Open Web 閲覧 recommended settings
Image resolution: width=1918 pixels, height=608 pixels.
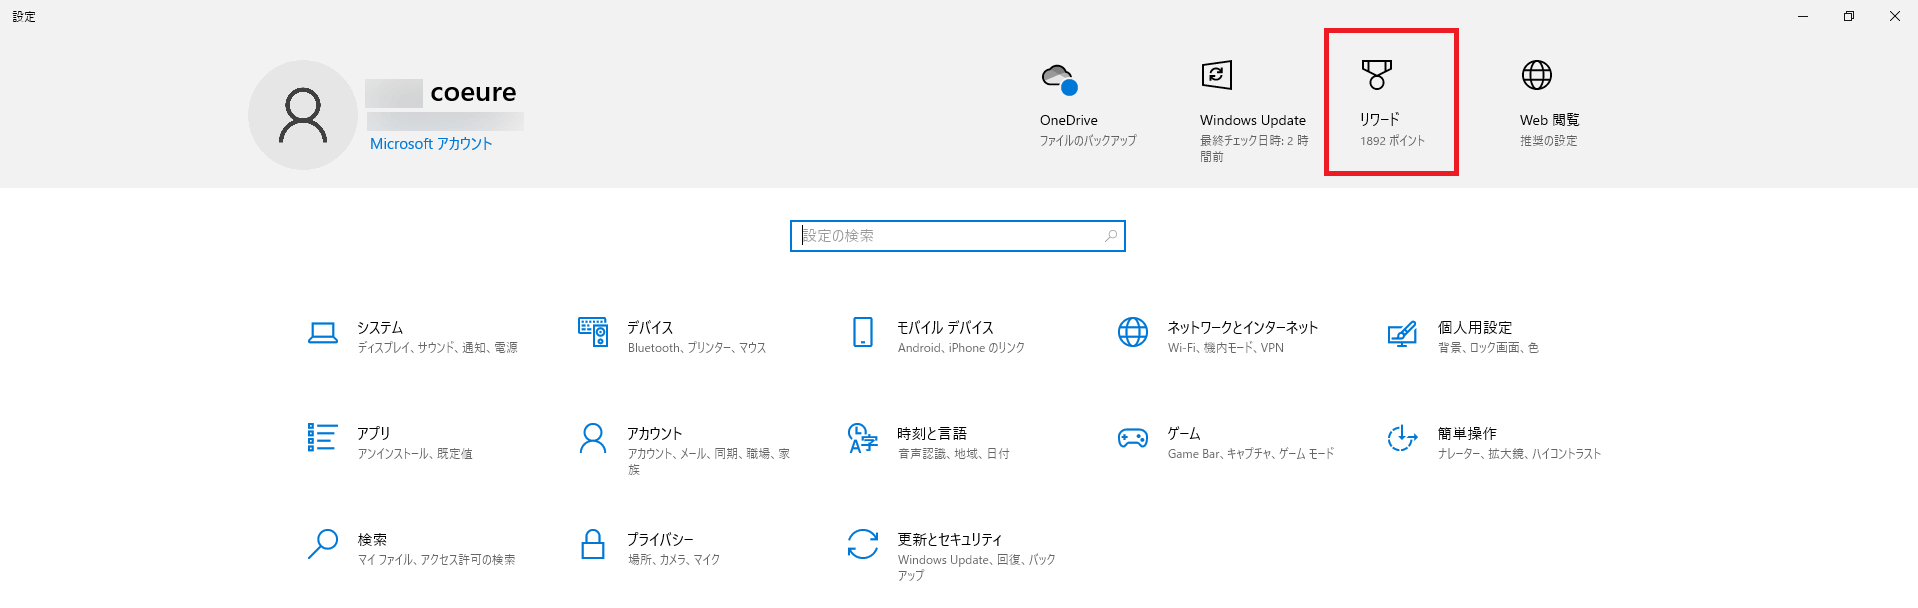pyautogui.click(x=1548, y=105)
